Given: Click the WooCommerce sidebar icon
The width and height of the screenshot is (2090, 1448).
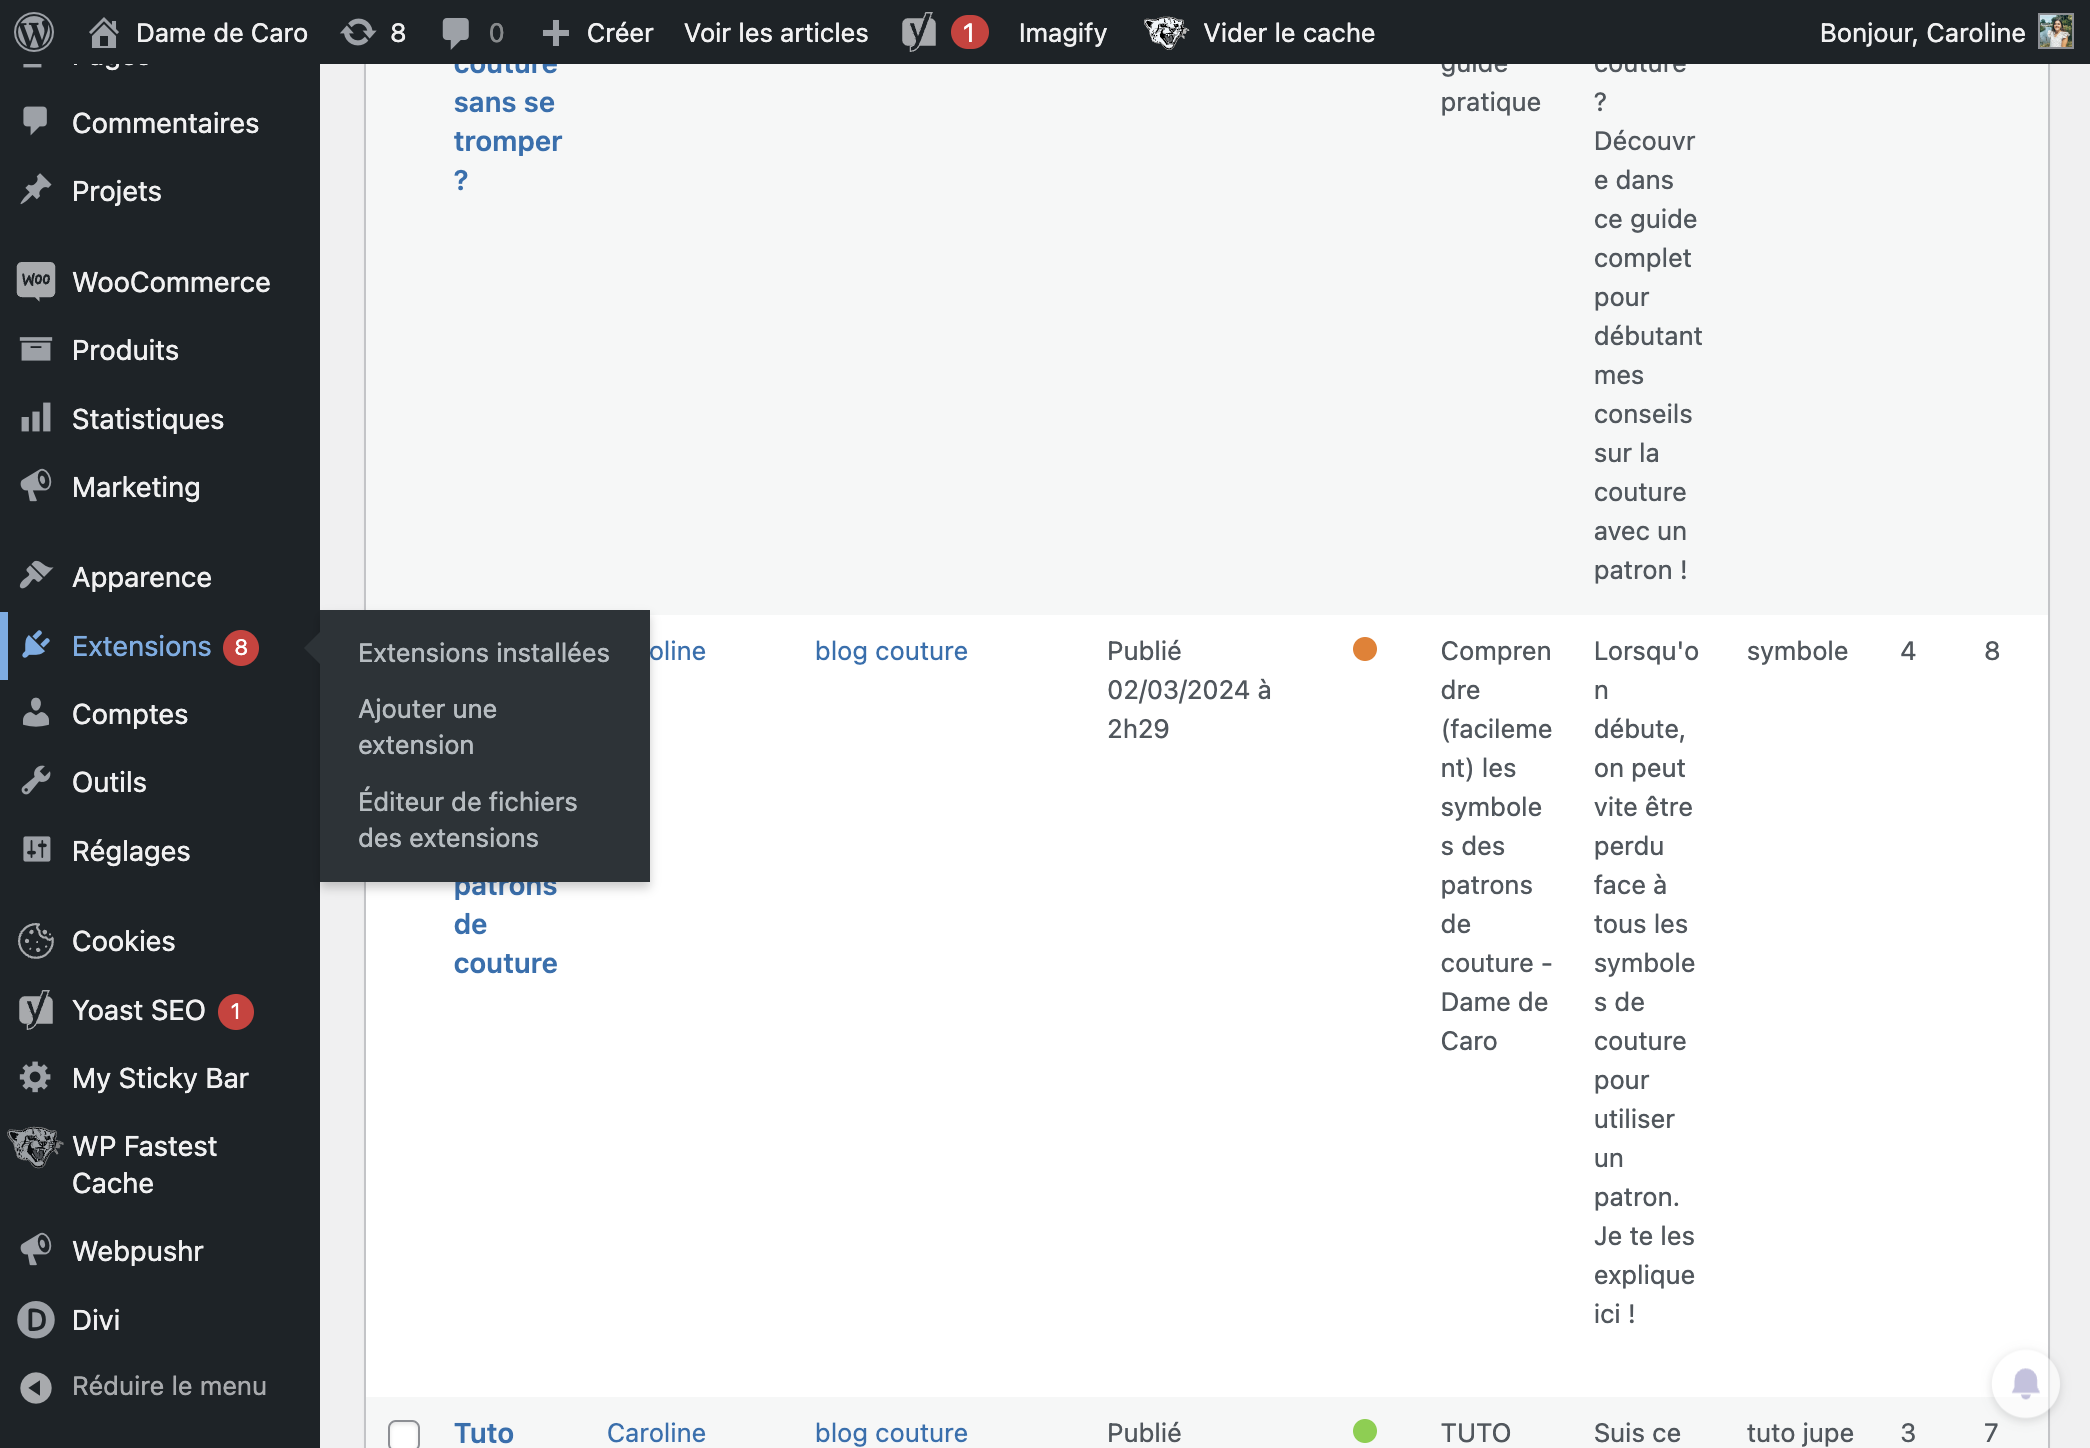Looking at the screenshot, I should tap(36, 281).
